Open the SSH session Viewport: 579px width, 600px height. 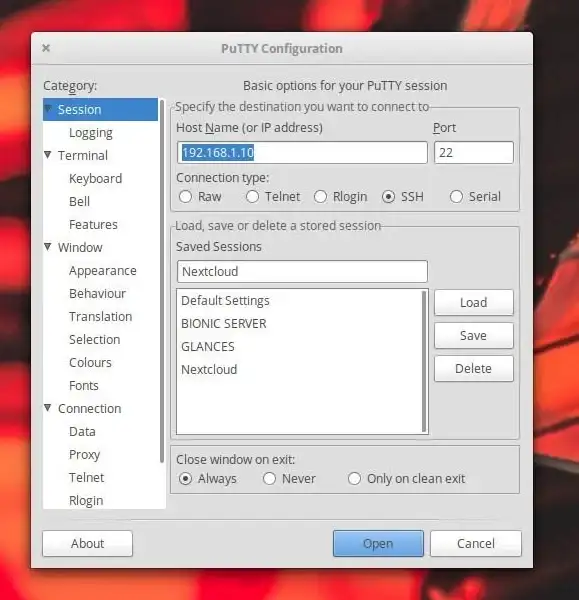coord(378,543)
